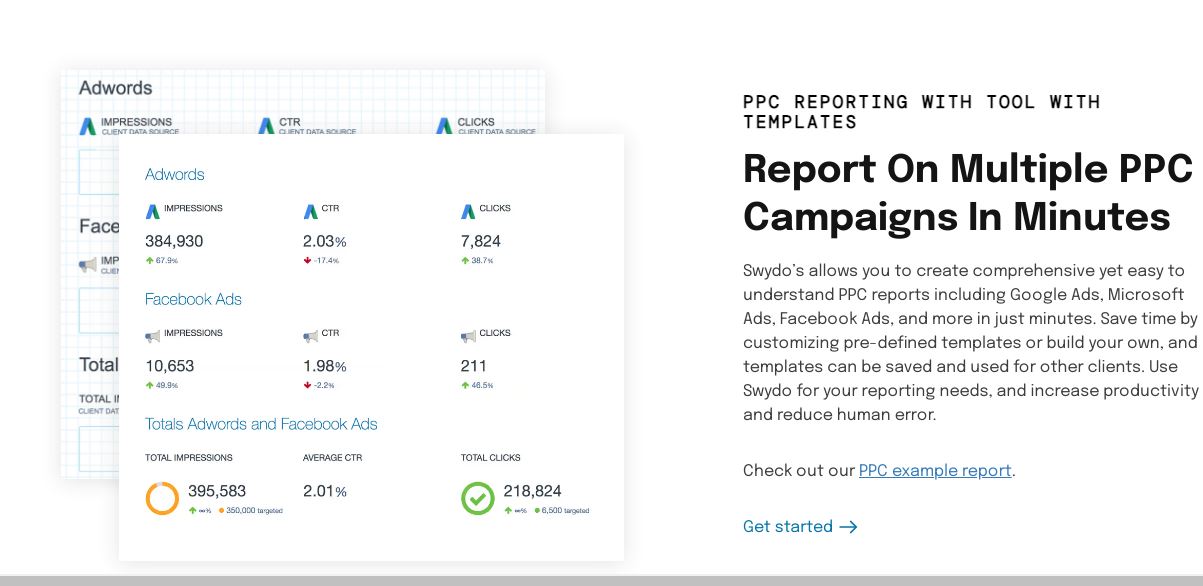Click the Get started link
Image resolution: width=1203 pixels, height=586 pixels.
788,527
